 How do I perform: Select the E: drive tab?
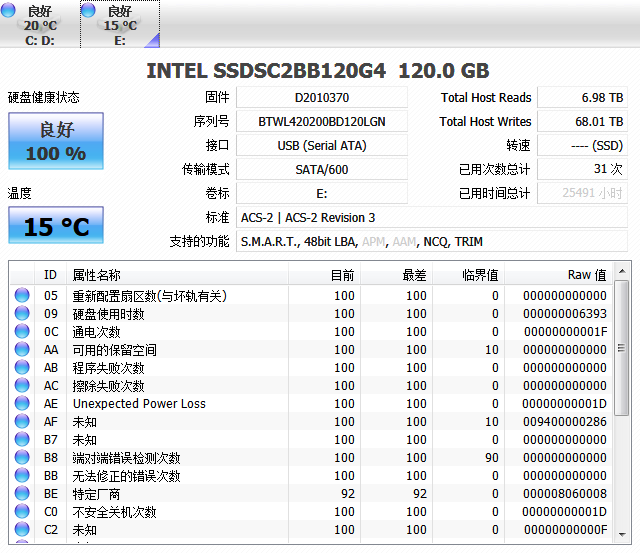120,24
